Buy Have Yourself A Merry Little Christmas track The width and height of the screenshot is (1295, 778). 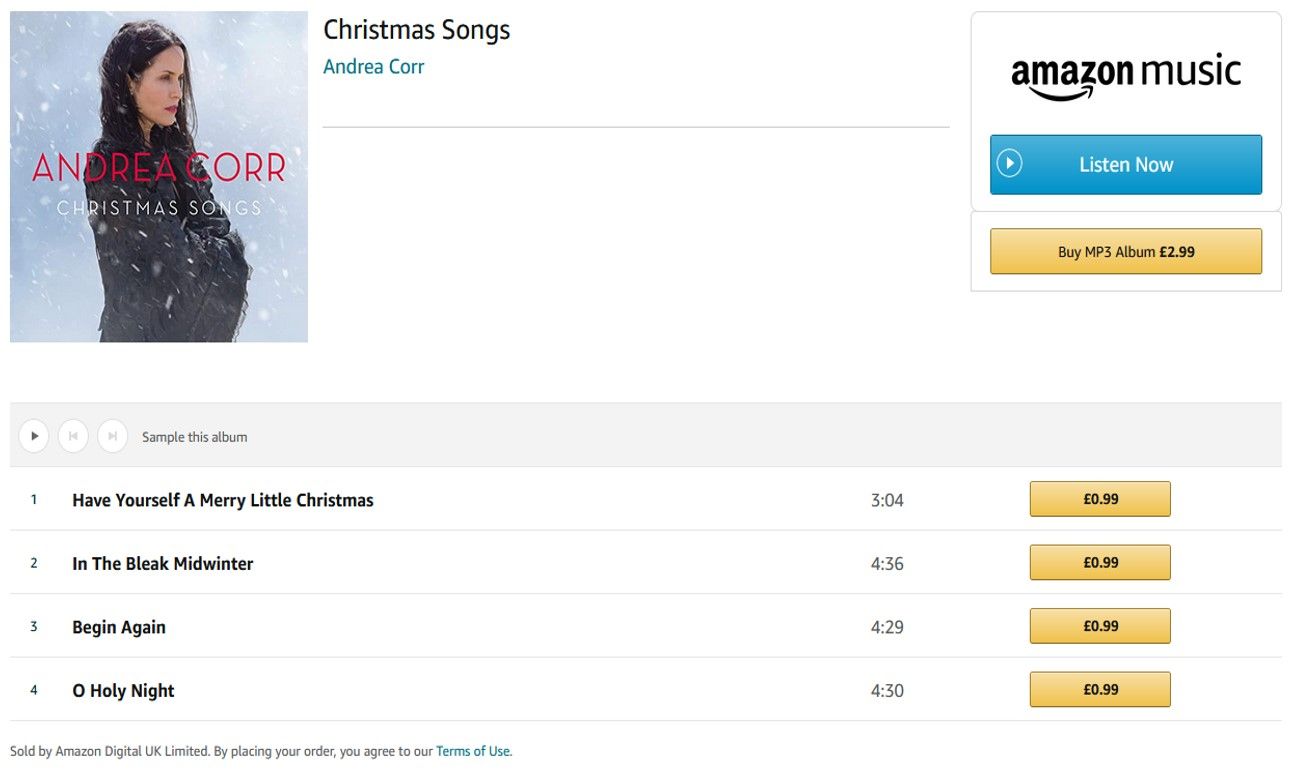1100,499
